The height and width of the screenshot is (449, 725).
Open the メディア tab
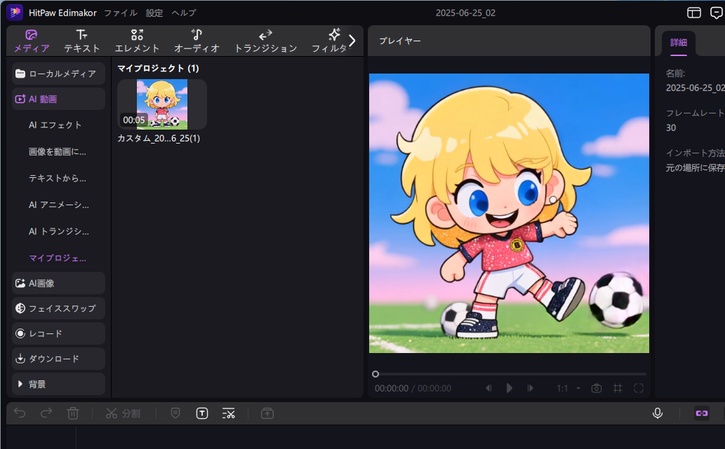coord(31,41)
